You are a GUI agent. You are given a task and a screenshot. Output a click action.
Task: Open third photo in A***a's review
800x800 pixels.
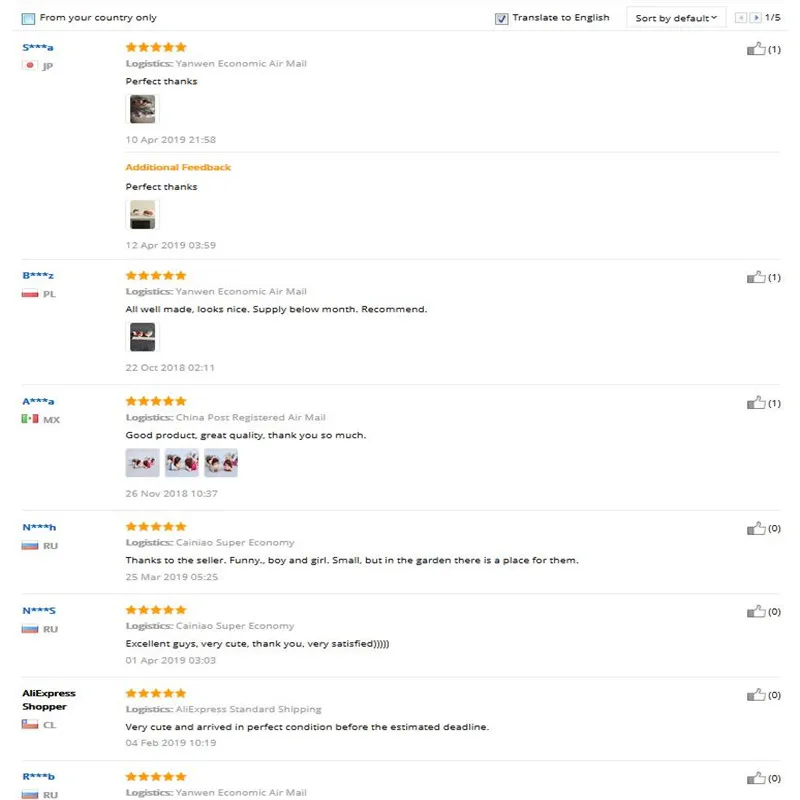(x=221, y=463)
